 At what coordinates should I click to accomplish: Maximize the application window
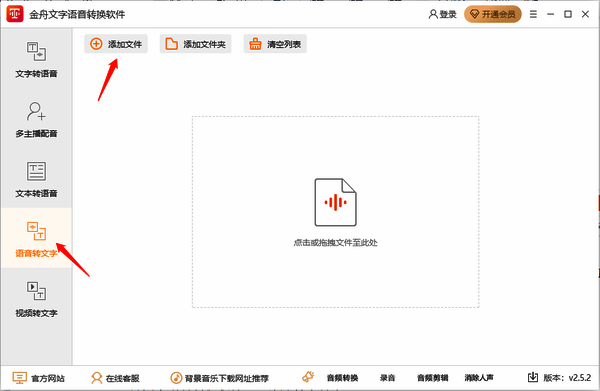point(568,14)
